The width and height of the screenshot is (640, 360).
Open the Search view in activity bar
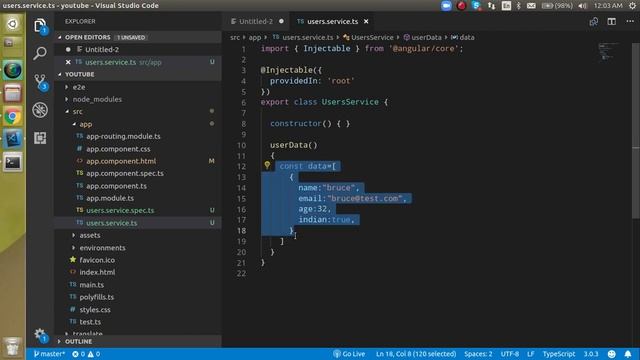point(40,53)
